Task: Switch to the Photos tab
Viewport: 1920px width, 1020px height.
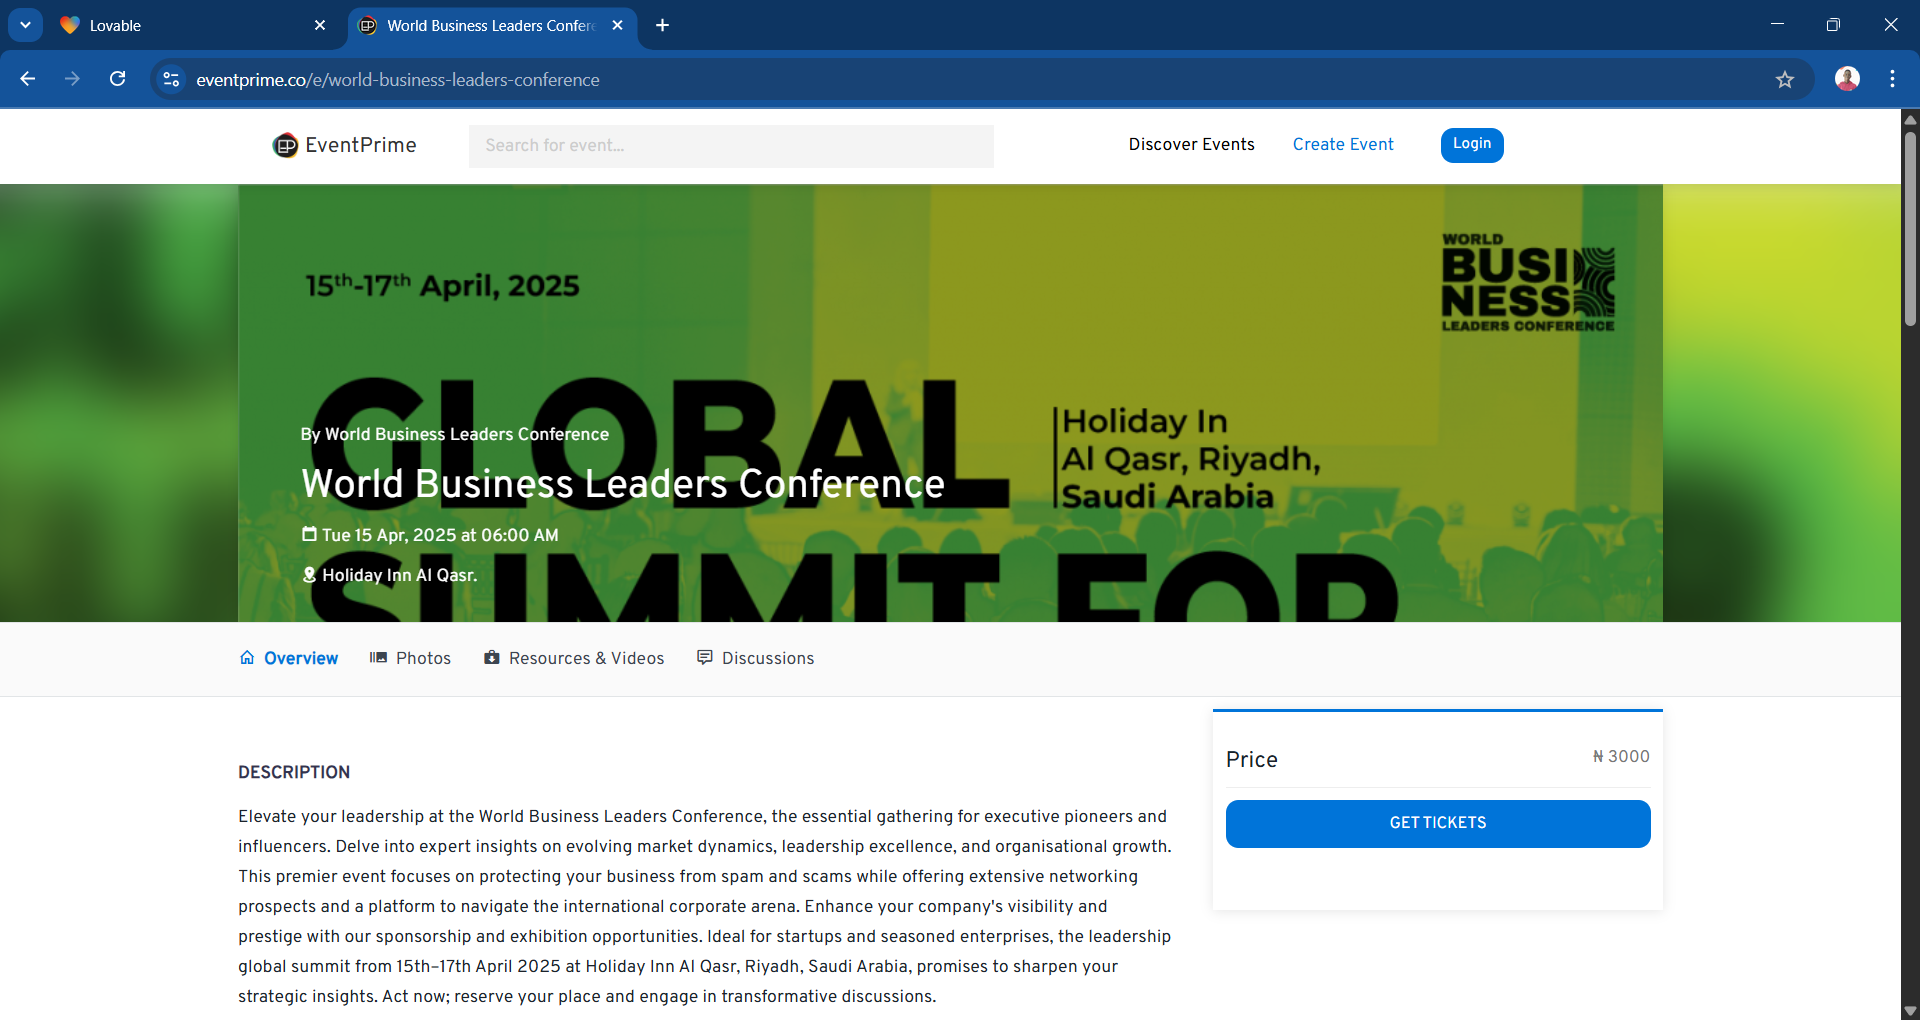Action: tap(411, 658)
